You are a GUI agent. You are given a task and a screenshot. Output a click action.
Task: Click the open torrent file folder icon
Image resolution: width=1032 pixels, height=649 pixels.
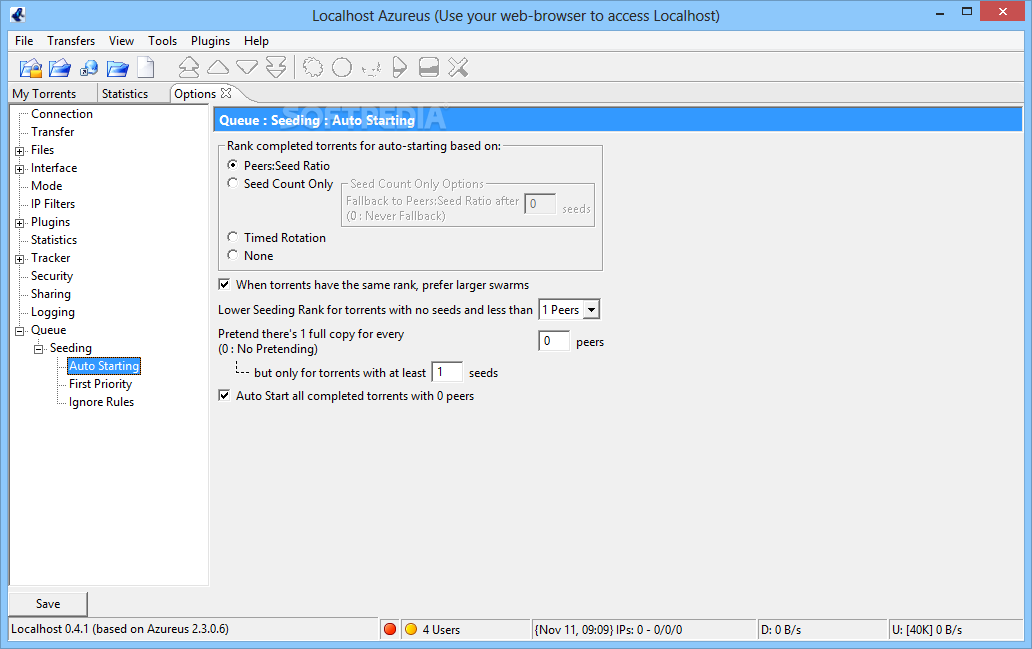pos(60,68)
